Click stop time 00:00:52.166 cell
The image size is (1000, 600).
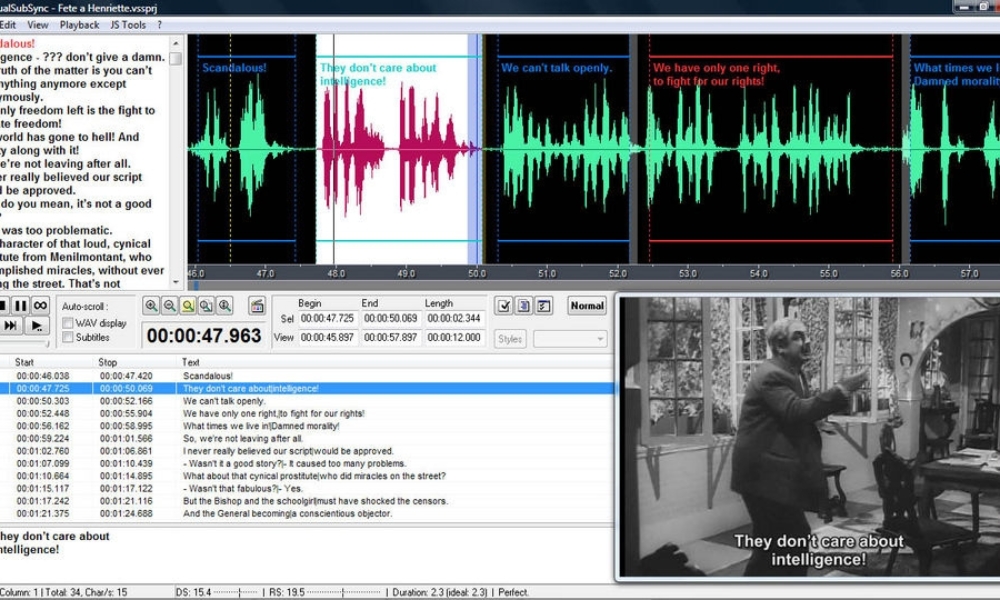tap(126, 401)
